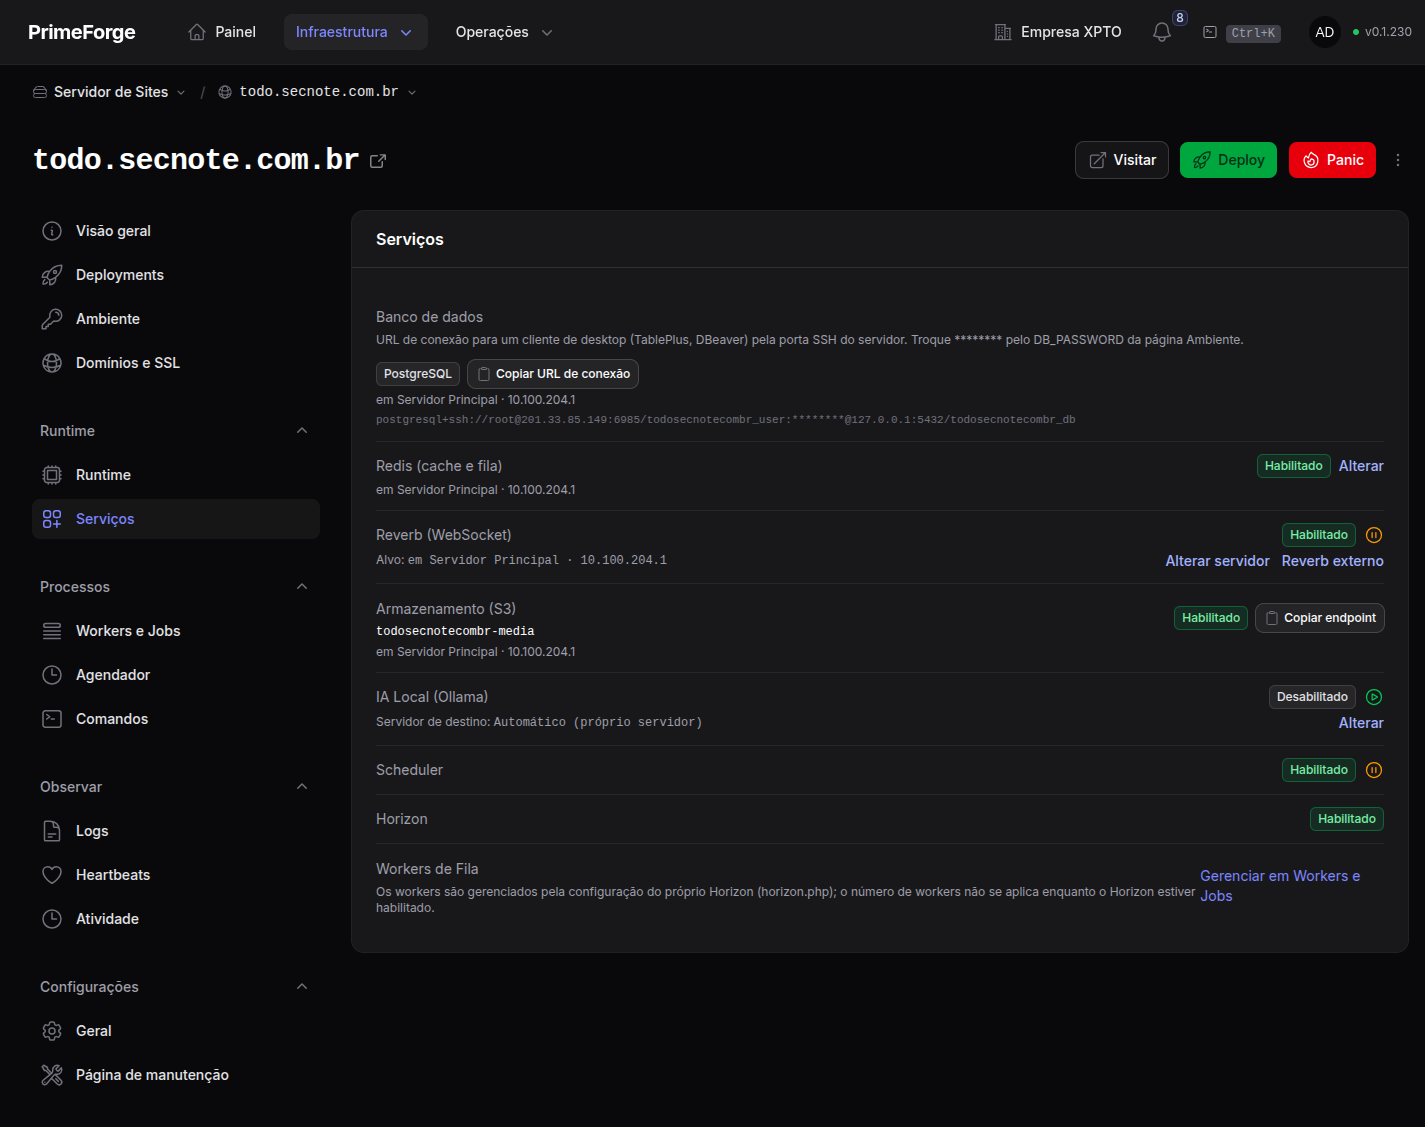This screenshot has height=1127, width=1425.
Task: Click the Empresa XPTO building icon
Action: pos(1003,32)
